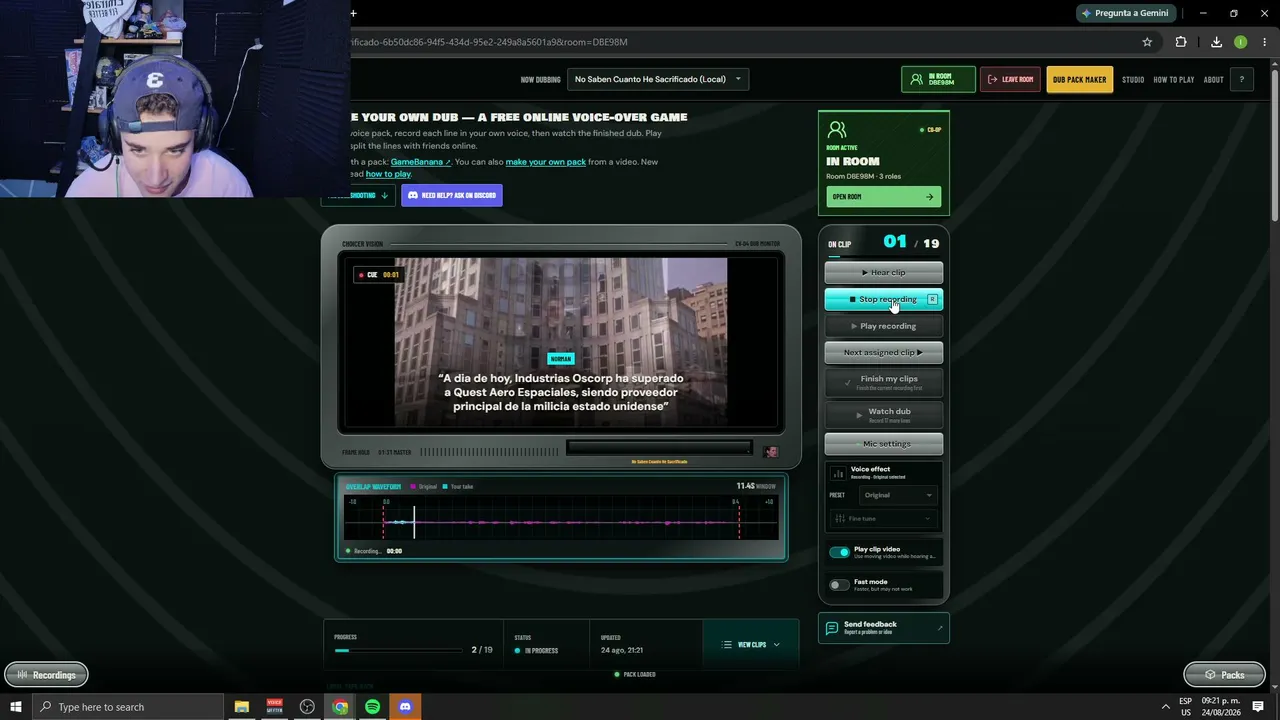Switch keyboard language ESP US indicator
This screenshot has height=720, width=1280.
pos(1185,707)
